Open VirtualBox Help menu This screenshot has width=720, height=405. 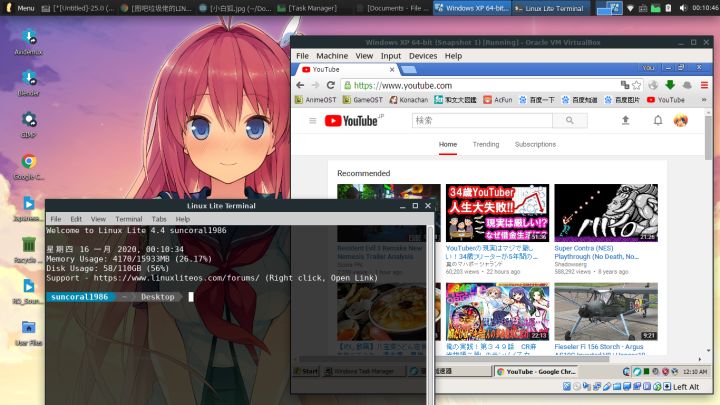(453, 56)
